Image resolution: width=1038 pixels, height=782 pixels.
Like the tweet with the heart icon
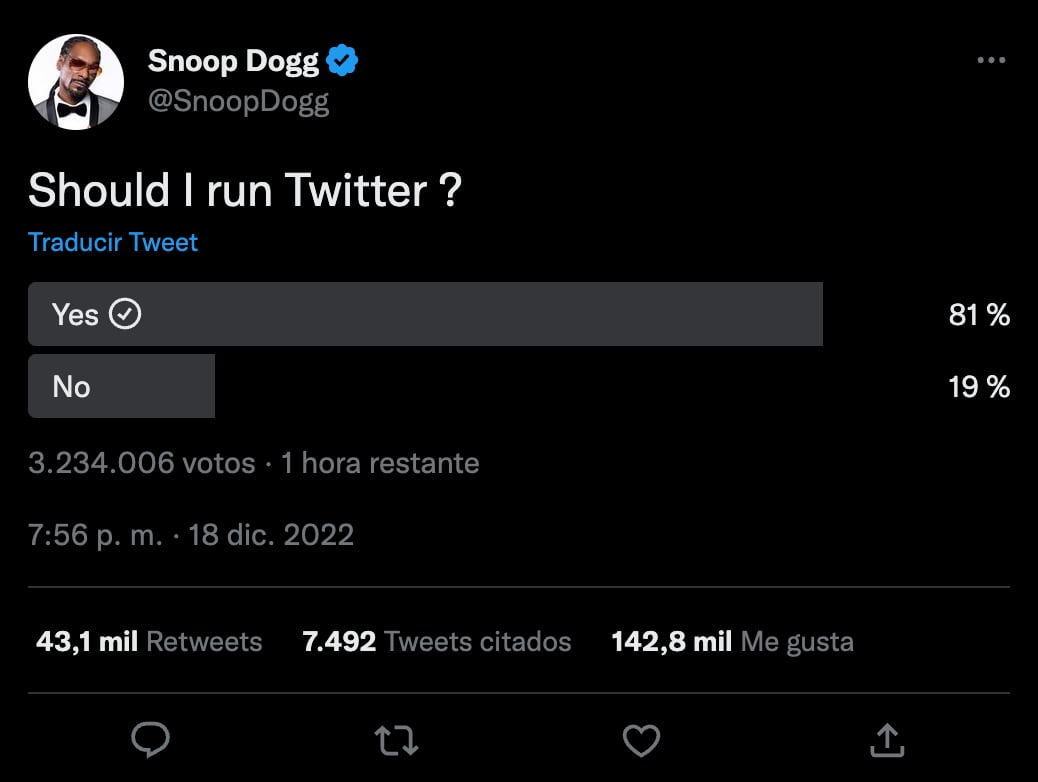641,741
